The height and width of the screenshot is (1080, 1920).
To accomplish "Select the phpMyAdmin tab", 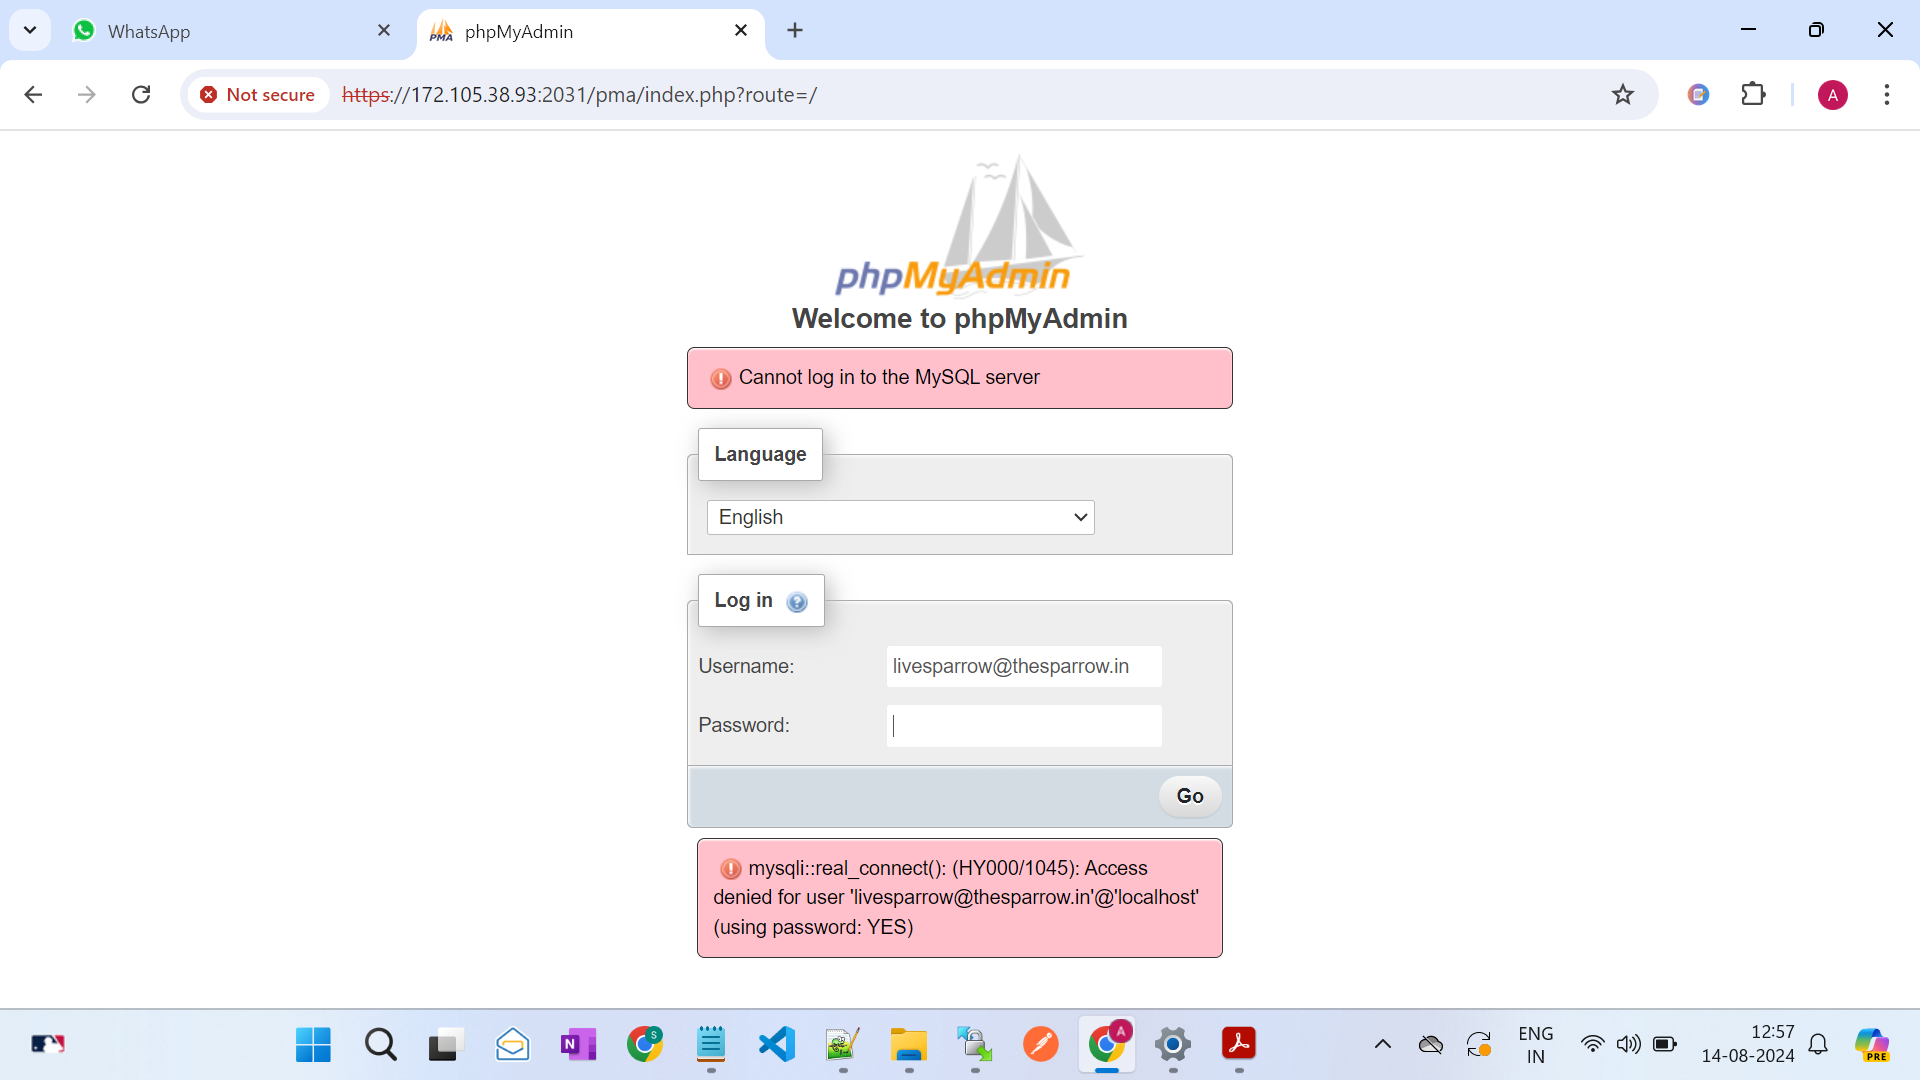I will click(x=590, y=31).
